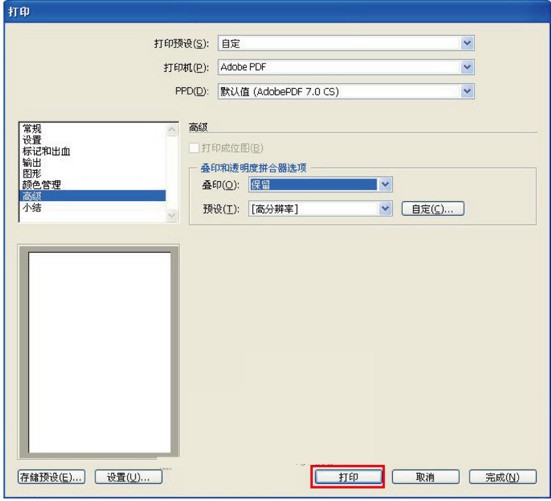Expand the 打印机 Adobe PDF dropdown
Screen dimensions: 551x501
(467, 67)
